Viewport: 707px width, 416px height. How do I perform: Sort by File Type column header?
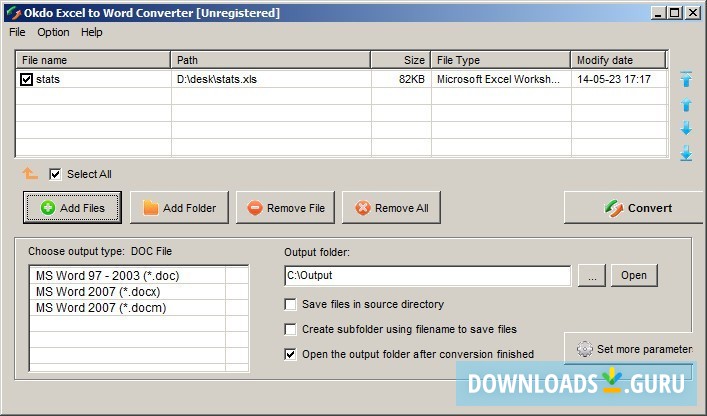[x=500, y=60]
